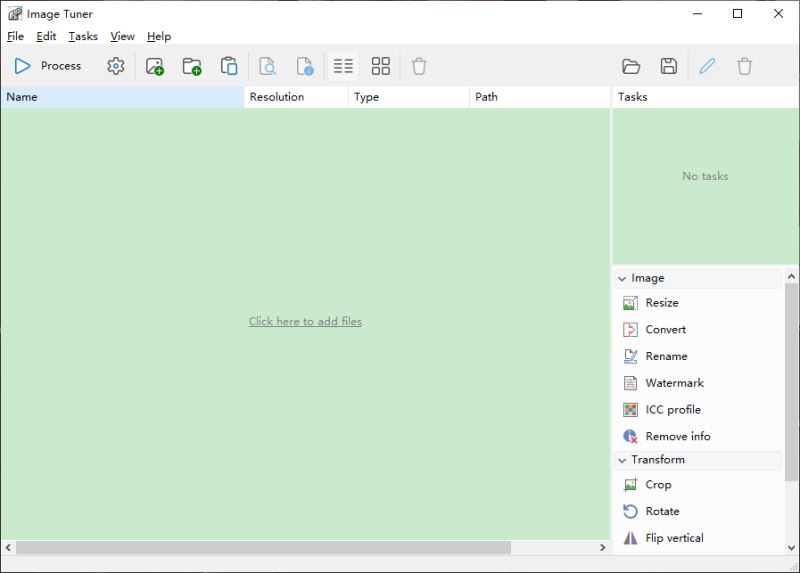Click the Flip vertical icon
800x573 pixels.
tap(630, 538)
